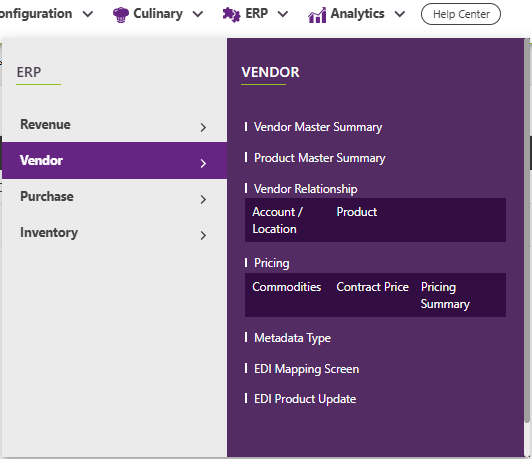532x459 pixels.
Task: Click the Culinary chef hat icon
Action: coord(120,15)
